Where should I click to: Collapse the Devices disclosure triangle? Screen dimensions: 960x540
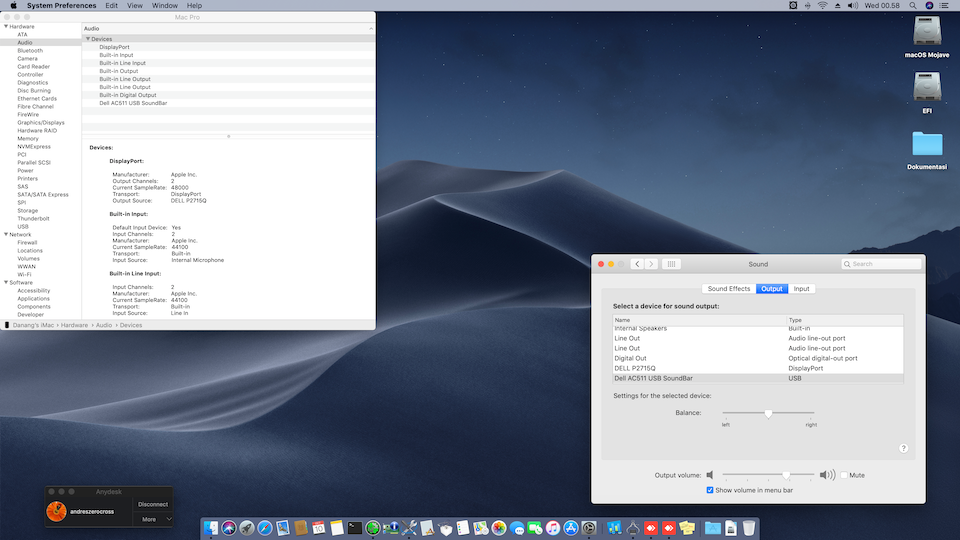[x=87, y=39]
